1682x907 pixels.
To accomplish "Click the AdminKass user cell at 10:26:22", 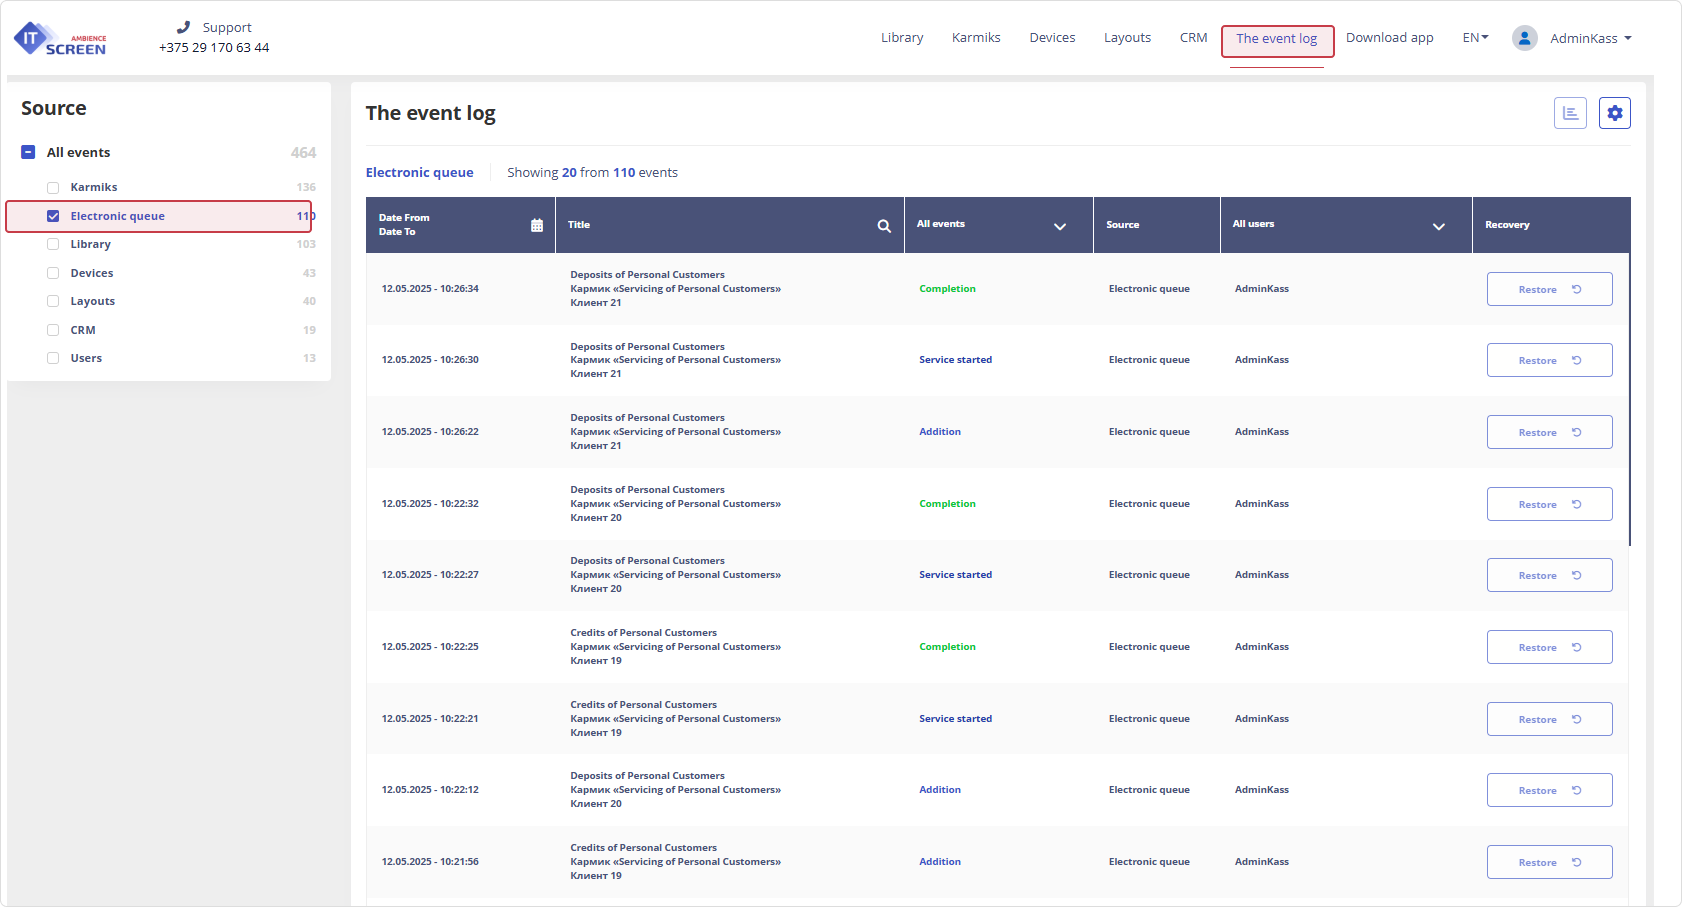I will (1261, 432).
